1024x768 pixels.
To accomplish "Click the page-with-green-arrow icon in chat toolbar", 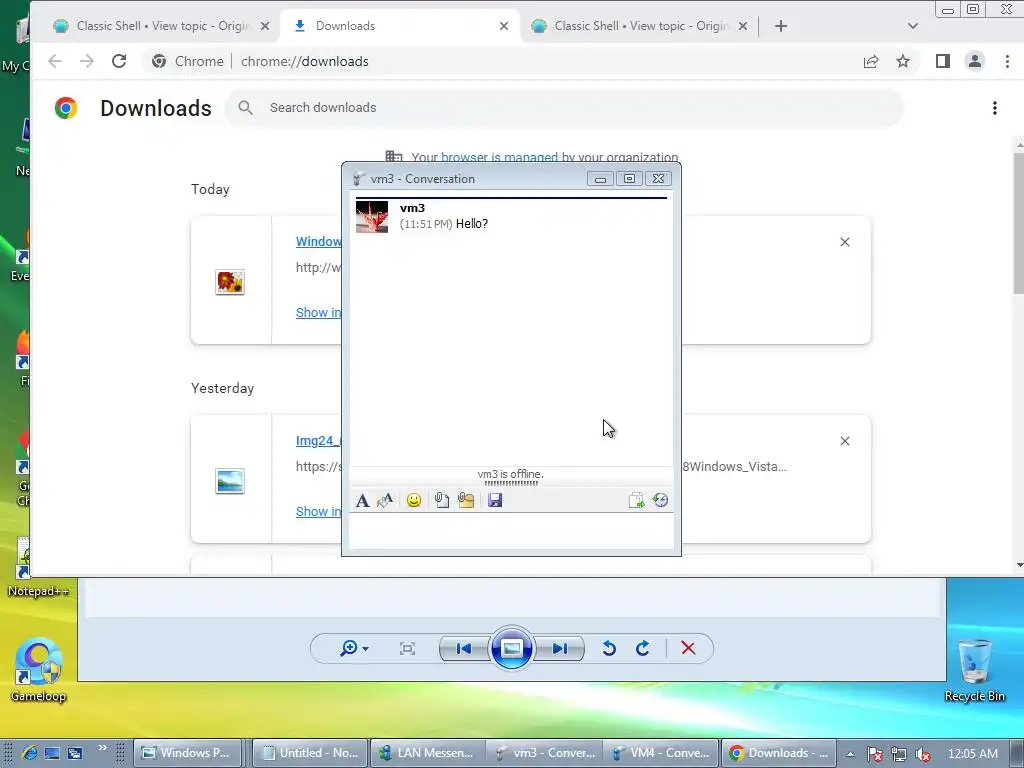I will coord(636,500).
